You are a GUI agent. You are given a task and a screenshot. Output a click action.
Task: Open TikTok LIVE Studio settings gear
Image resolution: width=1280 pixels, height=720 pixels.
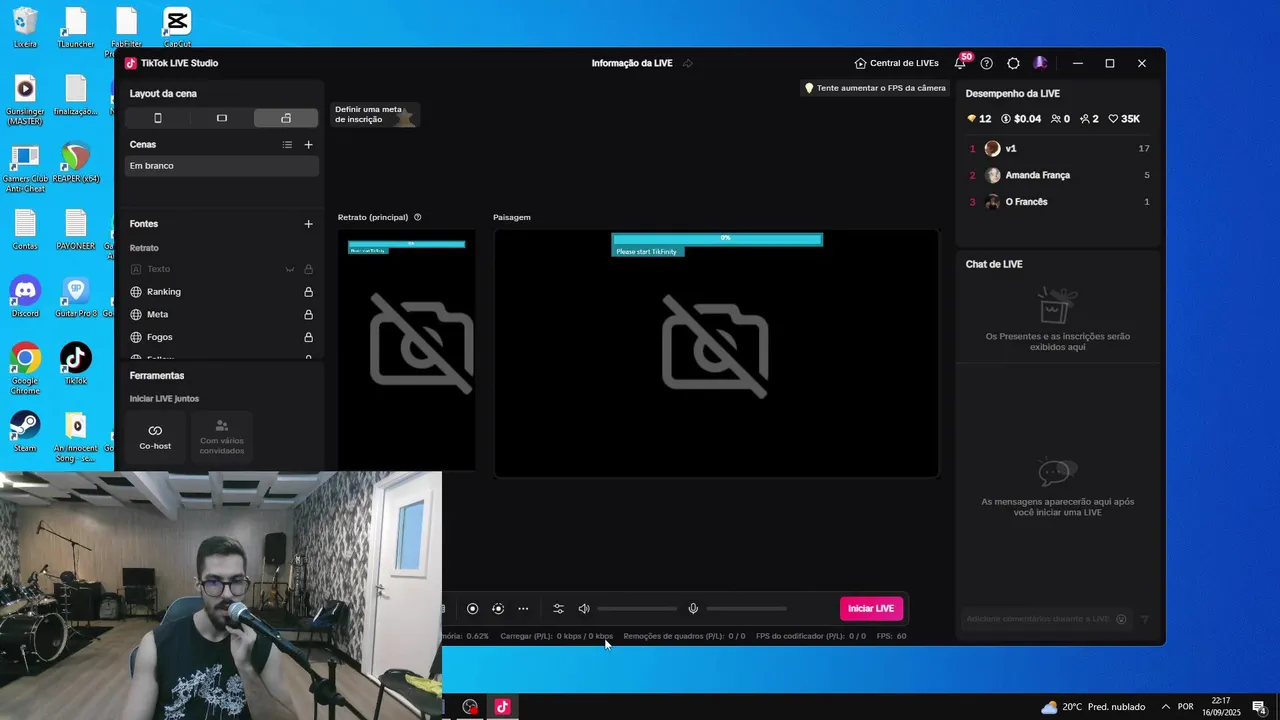pos(1013,63)
